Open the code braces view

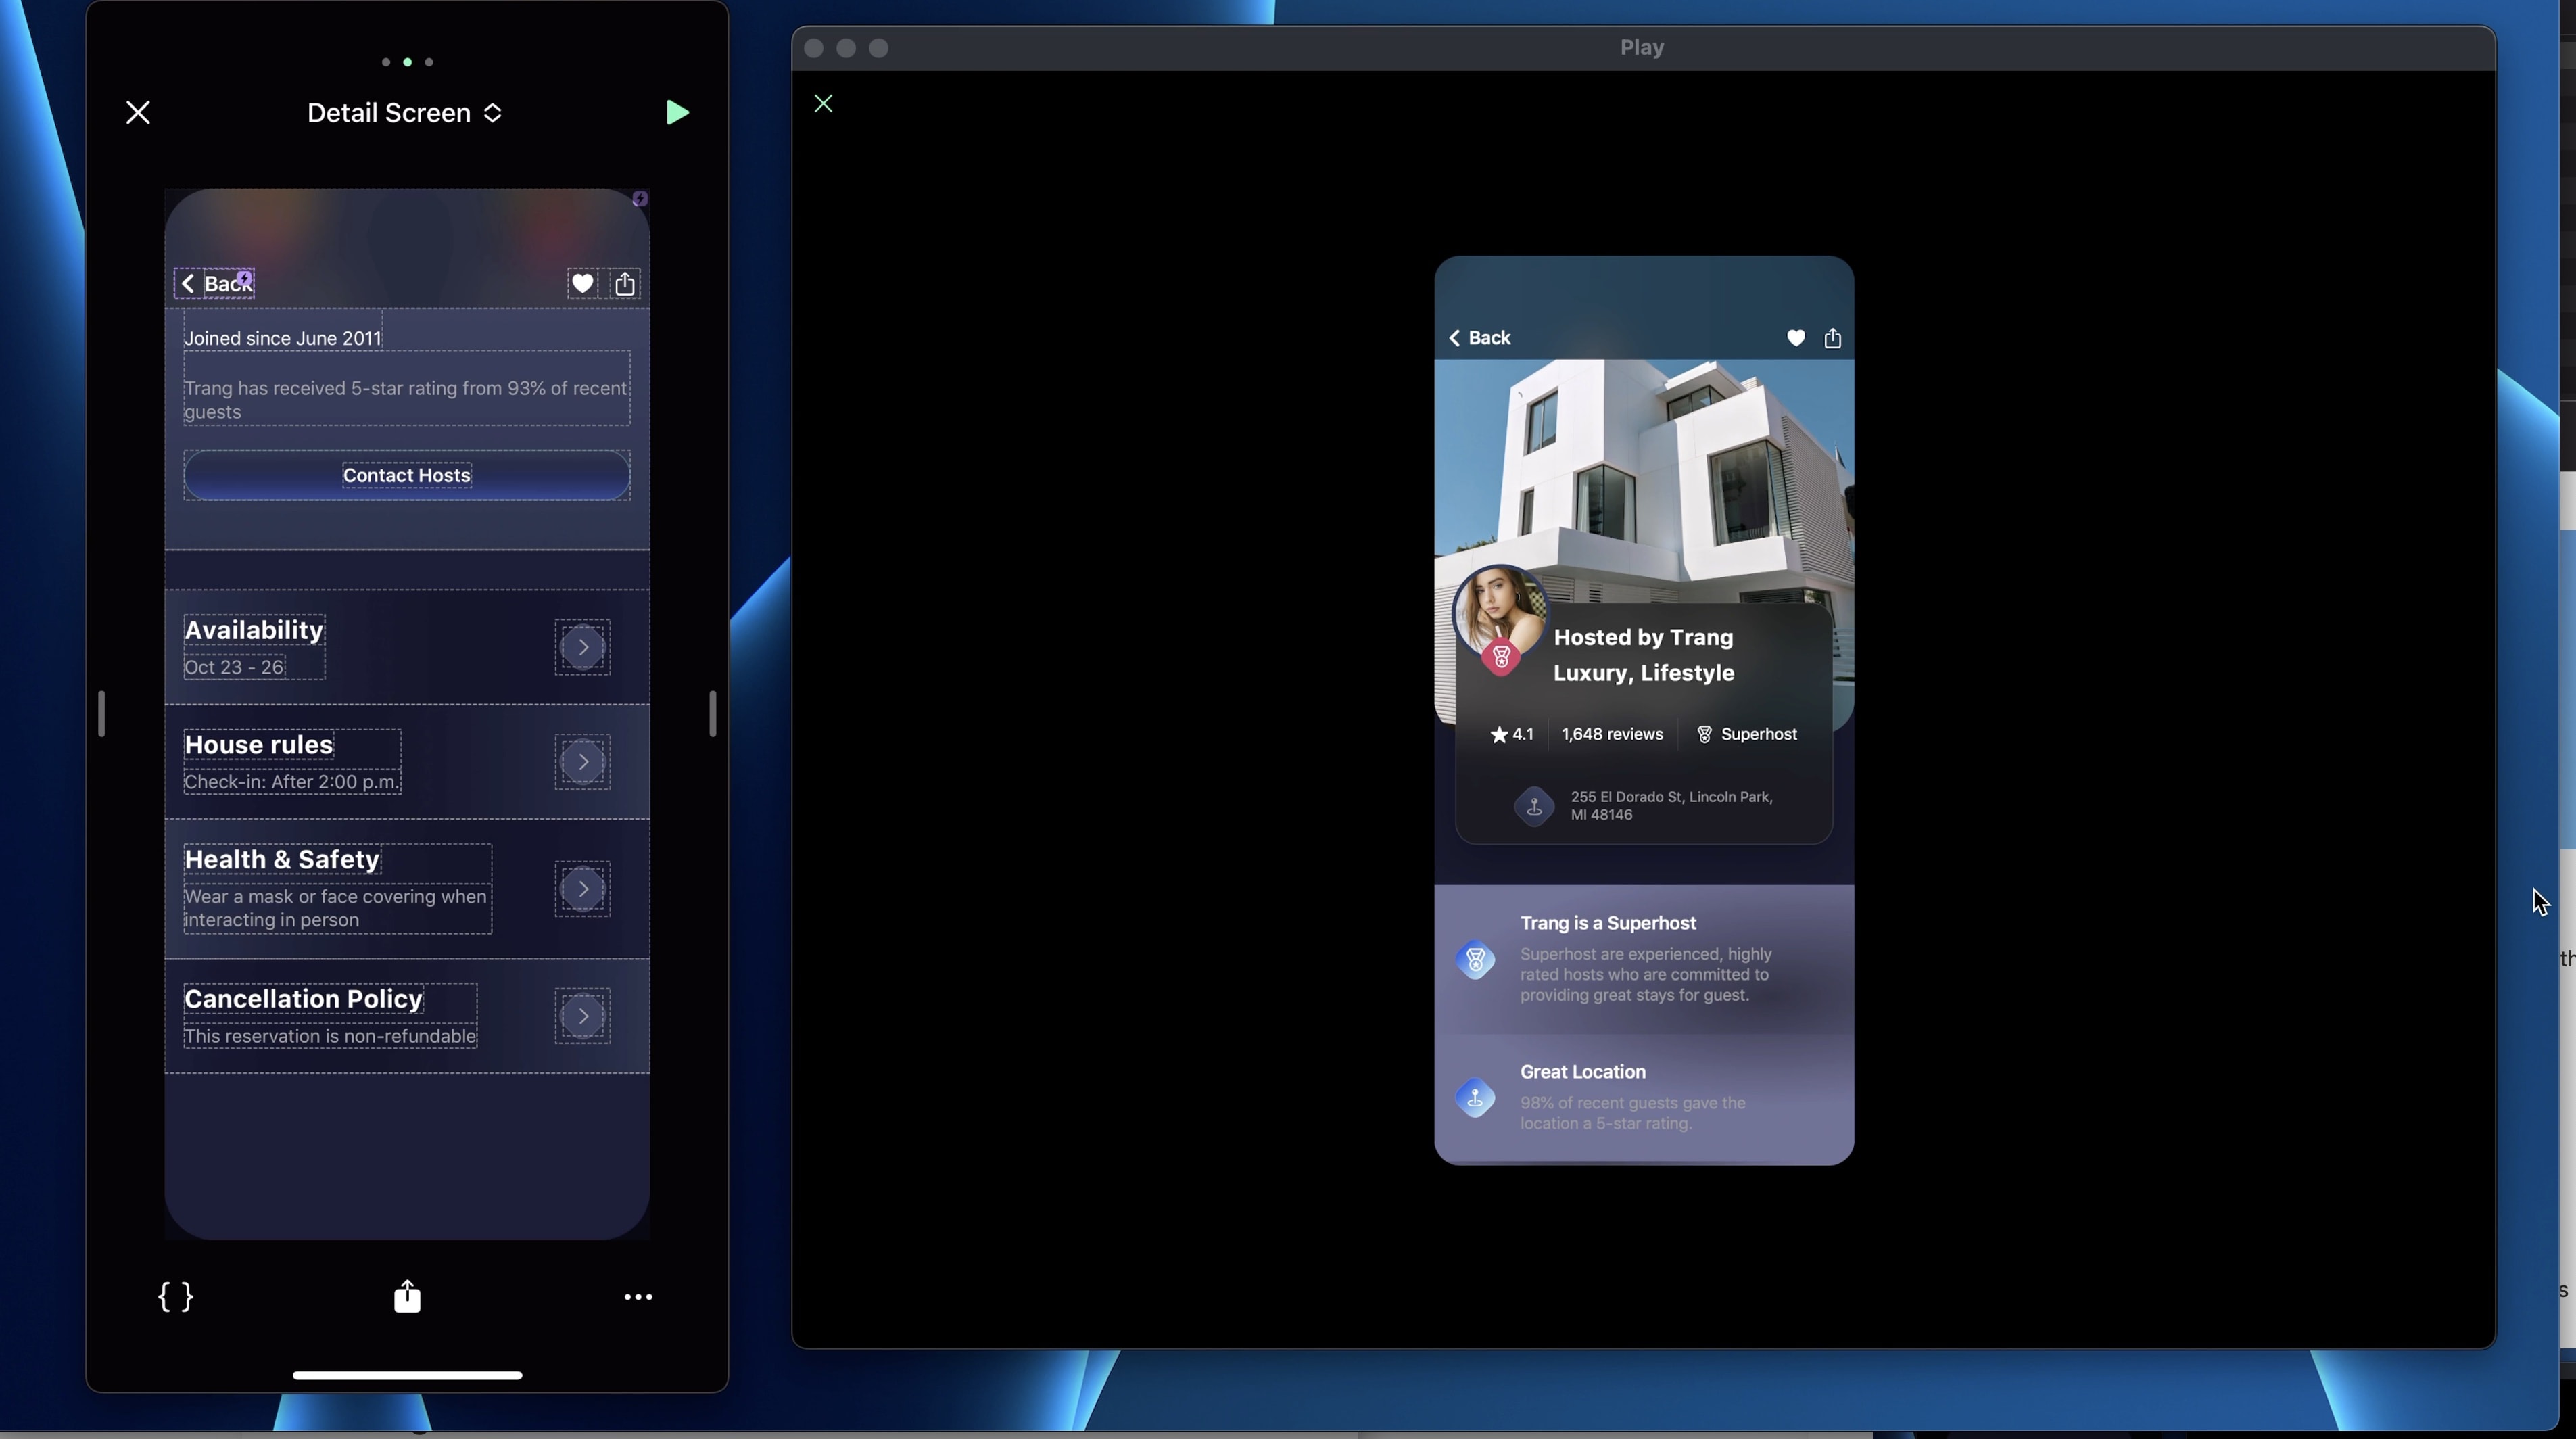tap(175, 1296)
